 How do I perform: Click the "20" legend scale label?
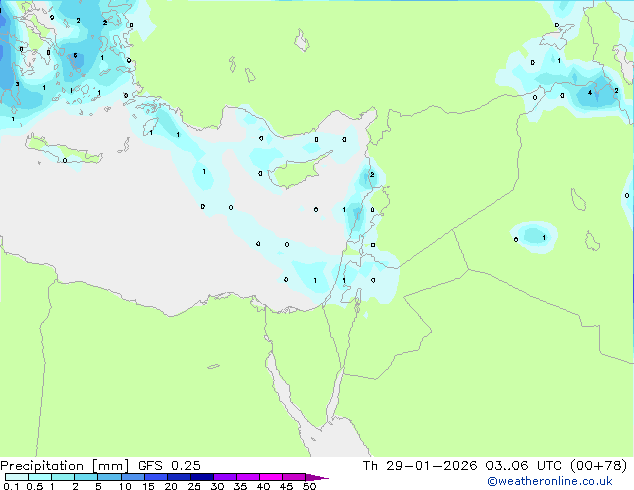click(171, 486)
